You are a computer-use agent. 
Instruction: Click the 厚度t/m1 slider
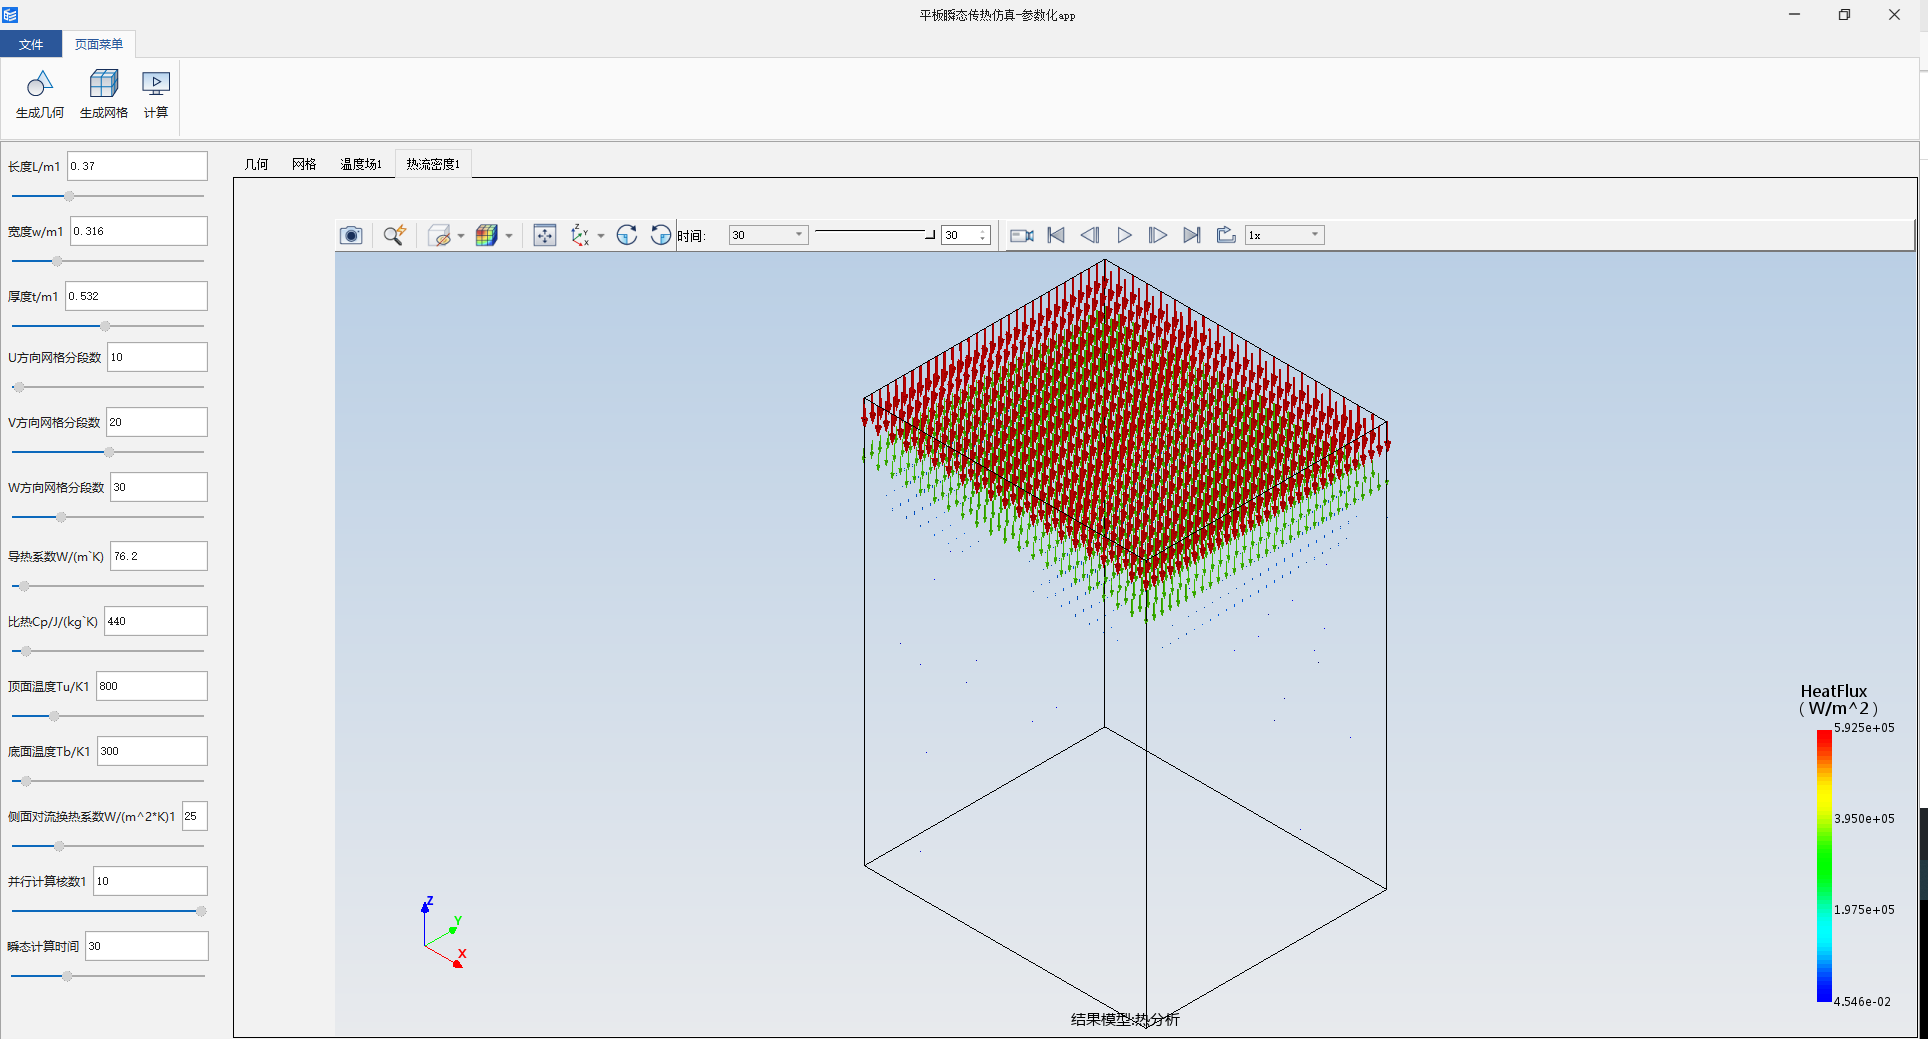(107, 326)
